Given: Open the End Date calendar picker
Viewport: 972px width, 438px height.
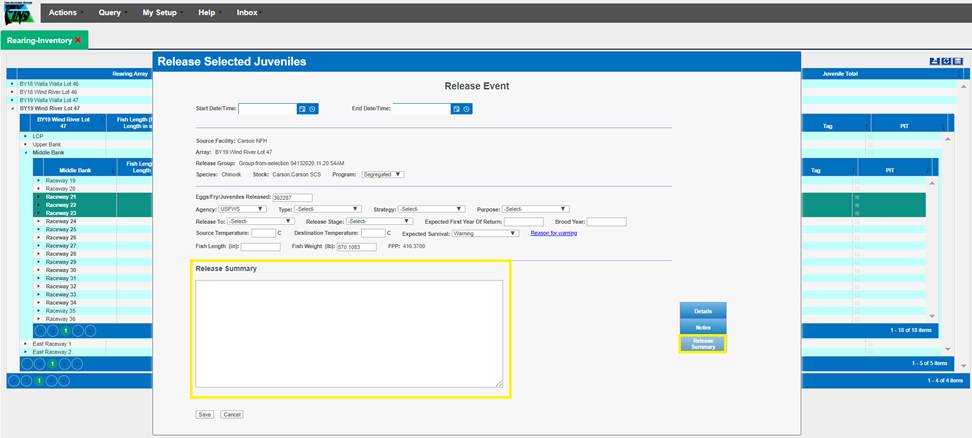Looking at the screenshot, I should 456,108.
